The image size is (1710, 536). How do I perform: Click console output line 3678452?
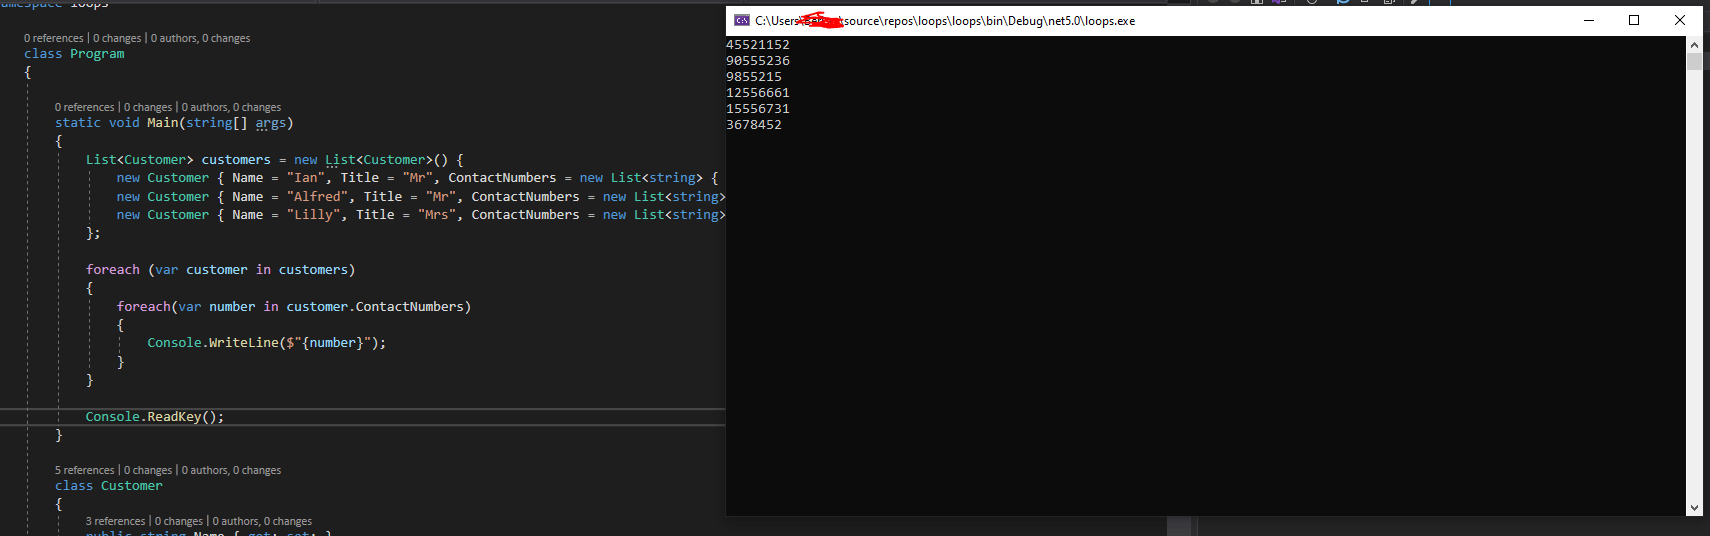[754, 125]
